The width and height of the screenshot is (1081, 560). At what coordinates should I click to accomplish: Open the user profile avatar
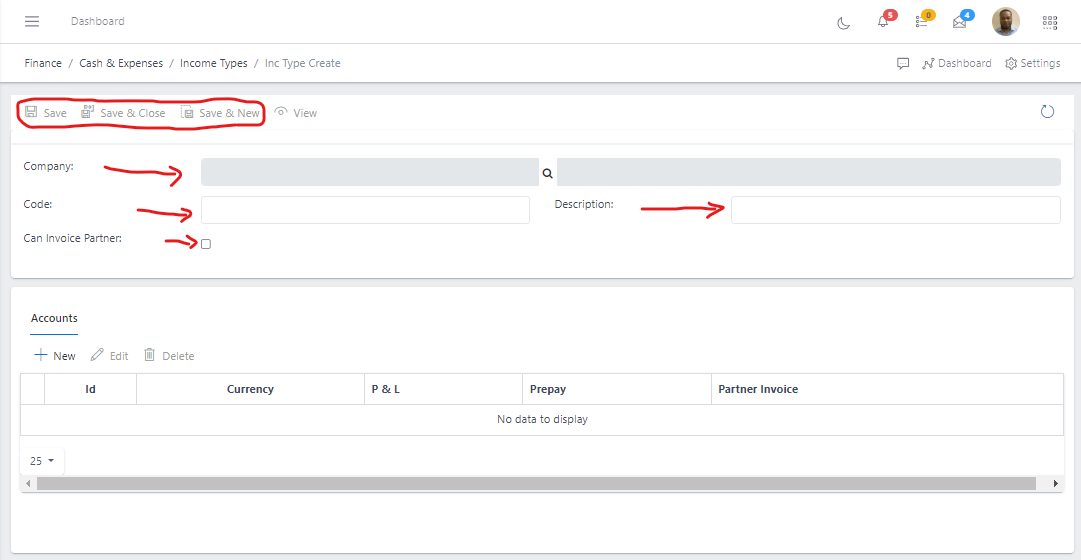tap(1005, 21)
